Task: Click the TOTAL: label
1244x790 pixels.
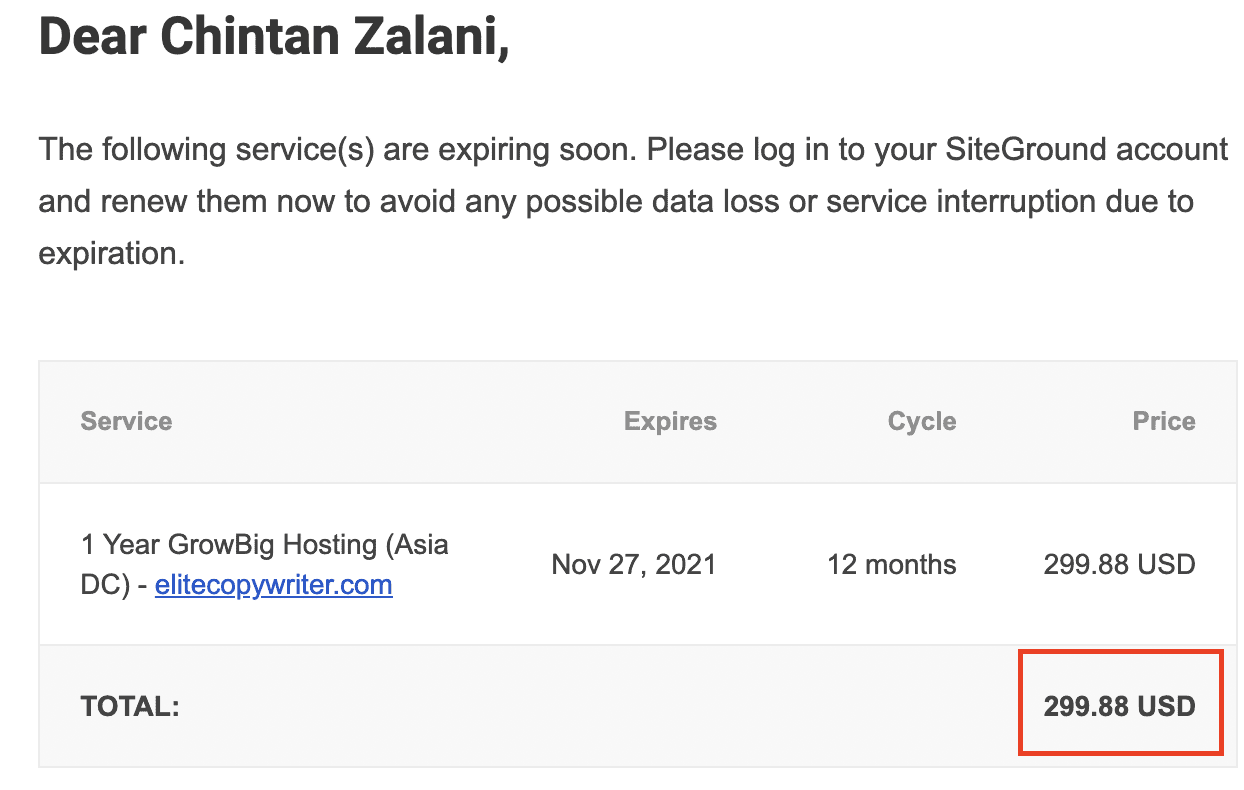Action: pos(130,707)
